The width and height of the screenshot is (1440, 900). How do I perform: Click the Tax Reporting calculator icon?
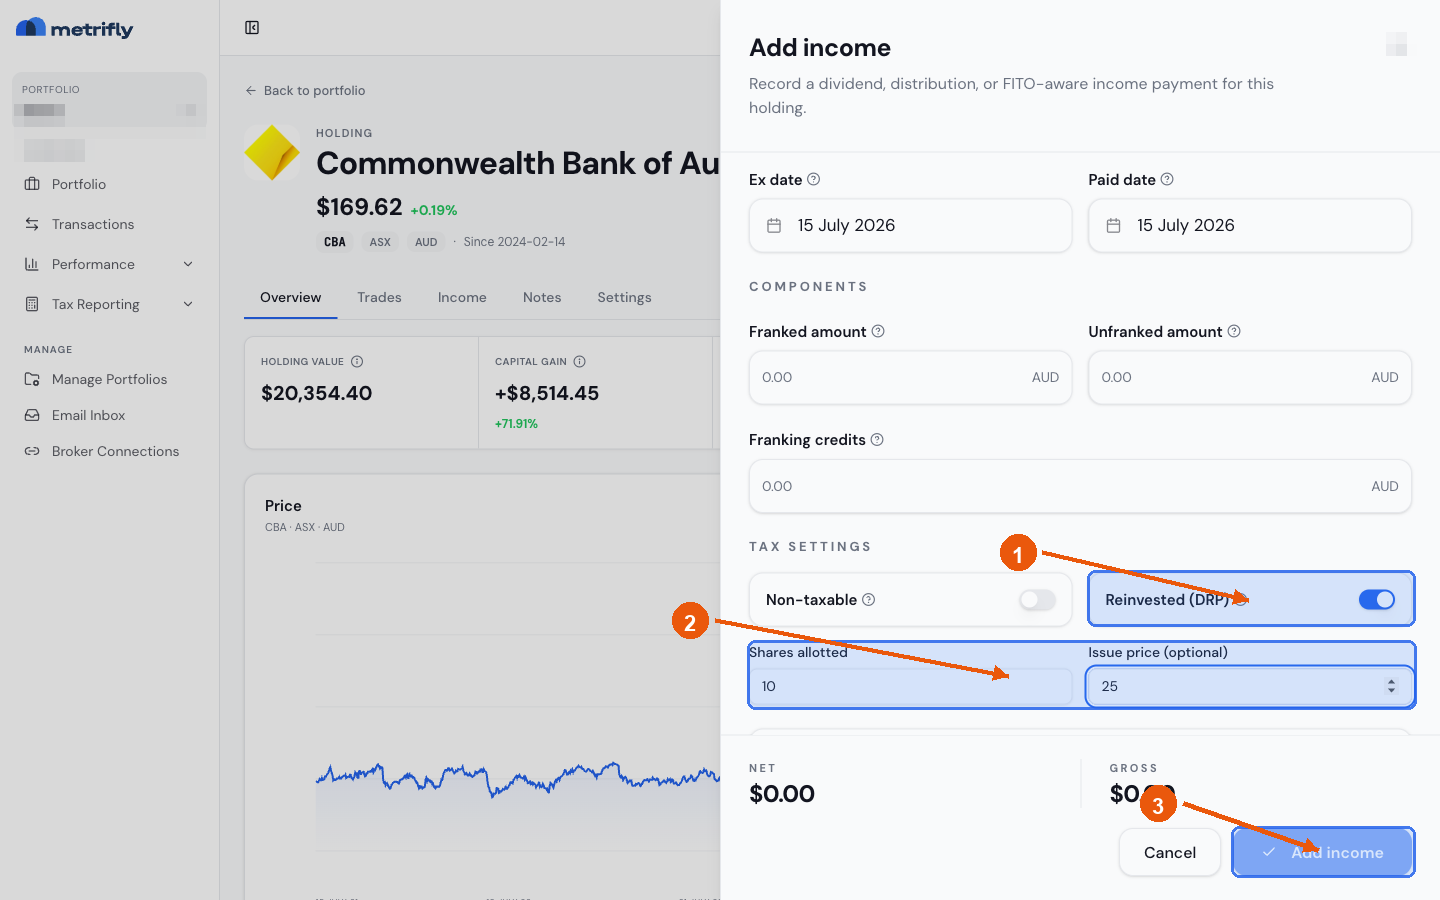[32, 304]
